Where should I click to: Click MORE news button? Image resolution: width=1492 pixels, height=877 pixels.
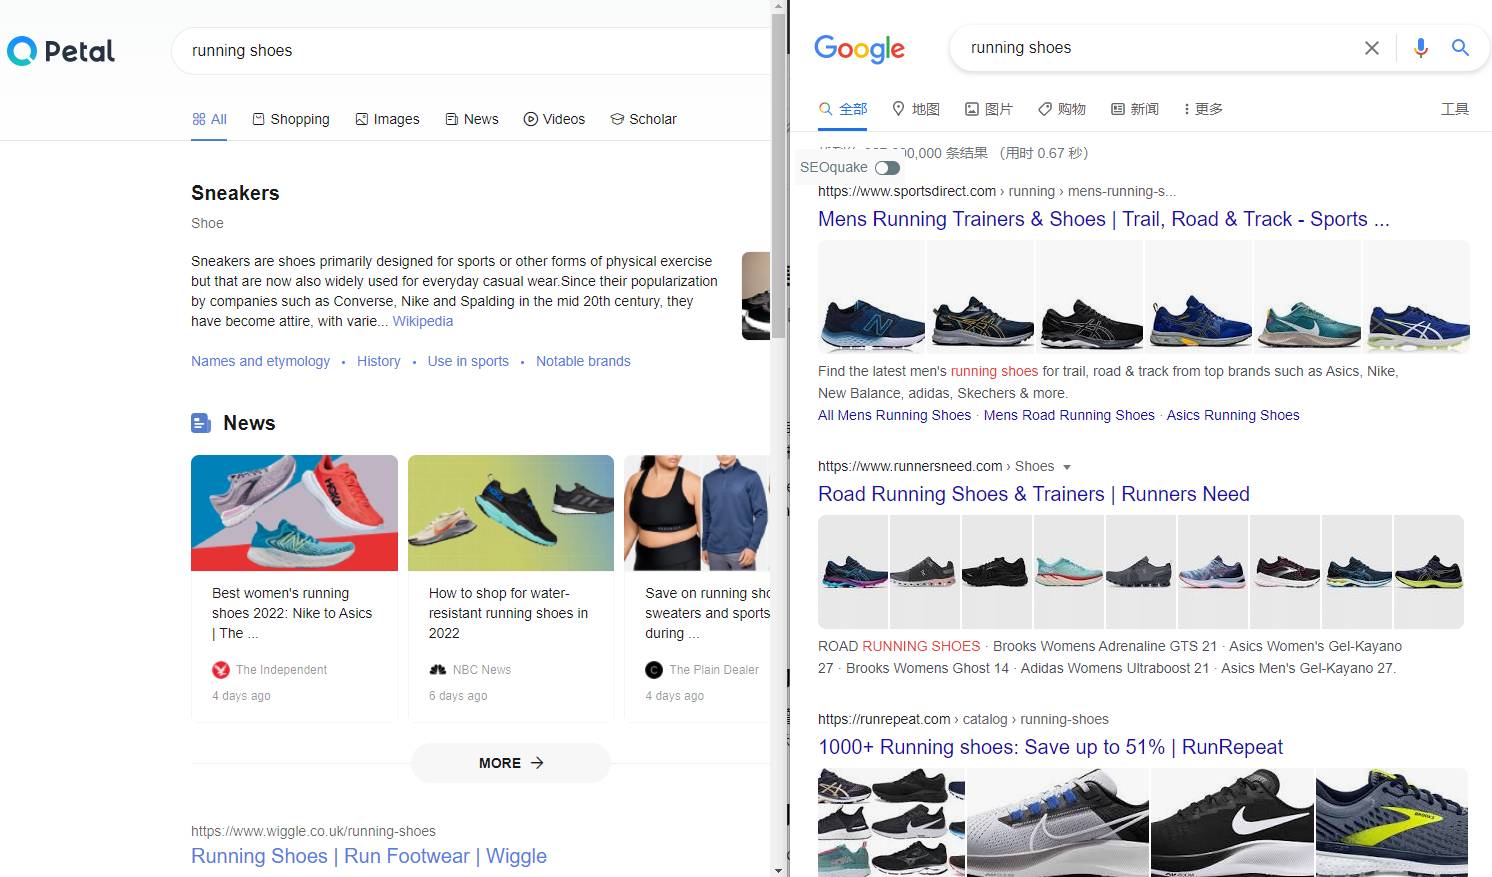pos(511,763)
